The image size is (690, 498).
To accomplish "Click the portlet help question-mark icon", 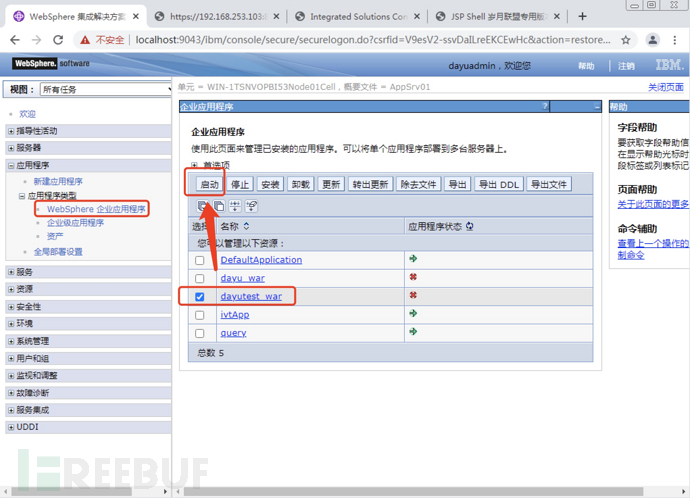I will point(545,106).
